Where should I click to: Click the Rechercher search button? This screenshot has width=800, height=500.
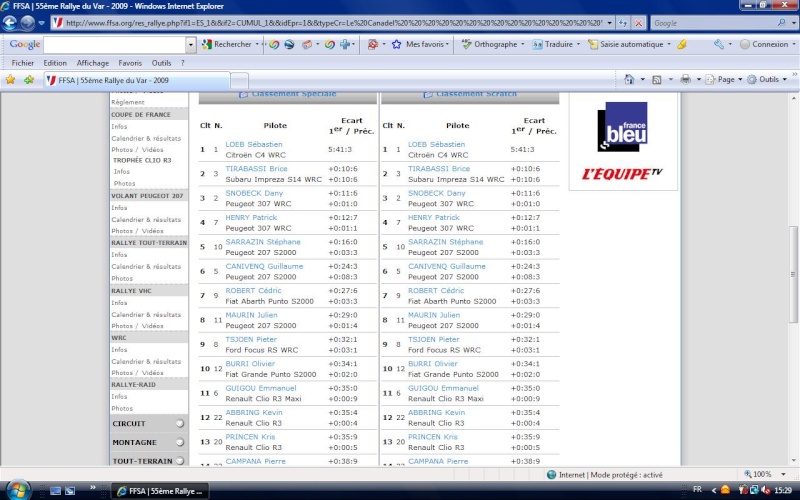click(227, 44)
